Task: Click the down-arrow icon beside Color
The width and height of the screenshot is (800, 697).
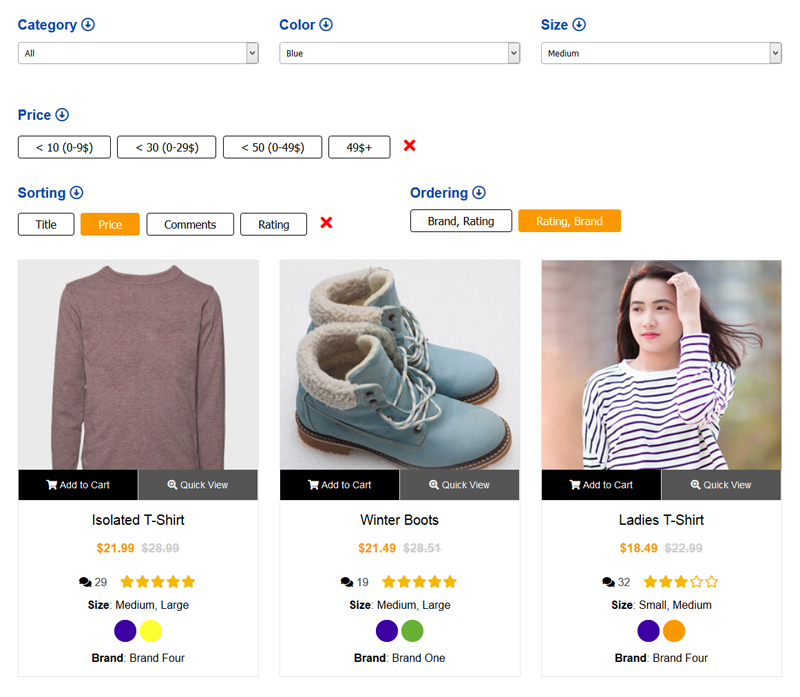Action: (x=326, y=24)
